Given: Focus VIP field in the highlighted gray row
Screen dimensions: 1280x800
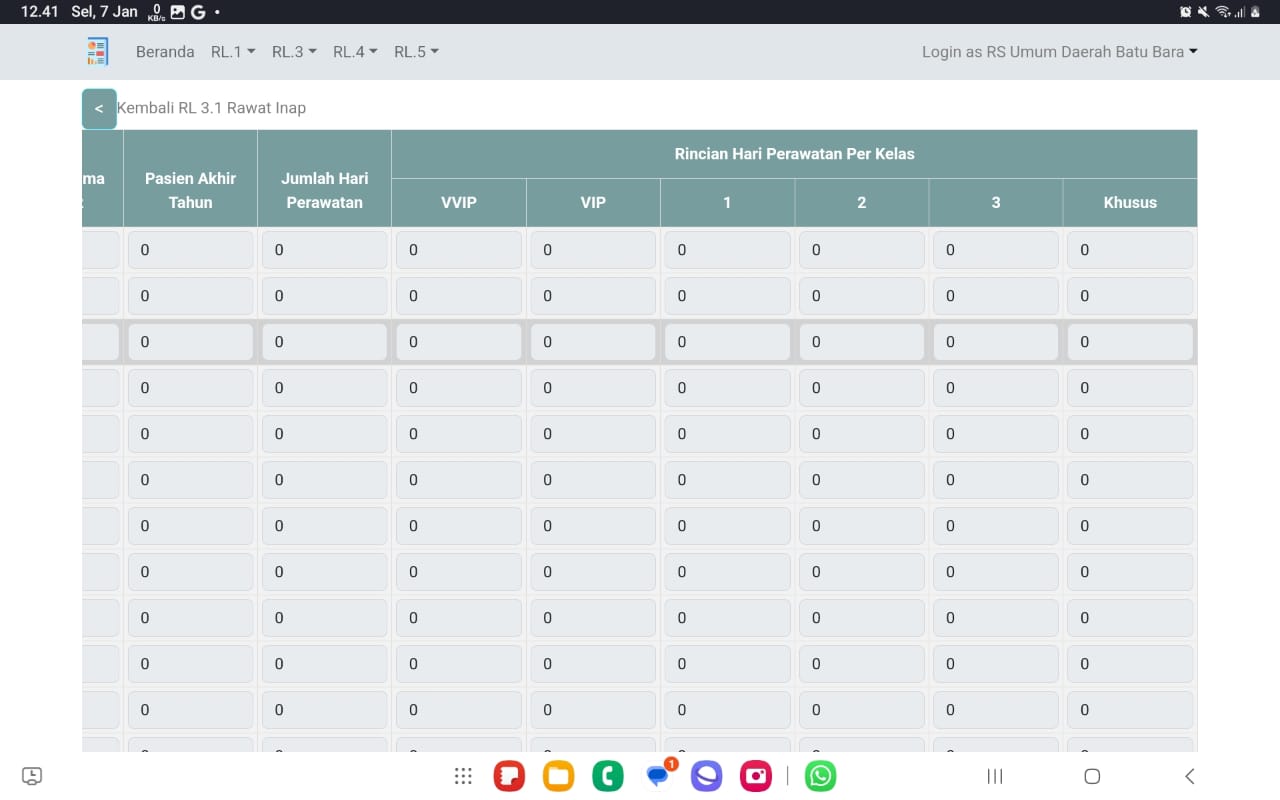Looking at the screenshot, I should [x=593, y=342].
